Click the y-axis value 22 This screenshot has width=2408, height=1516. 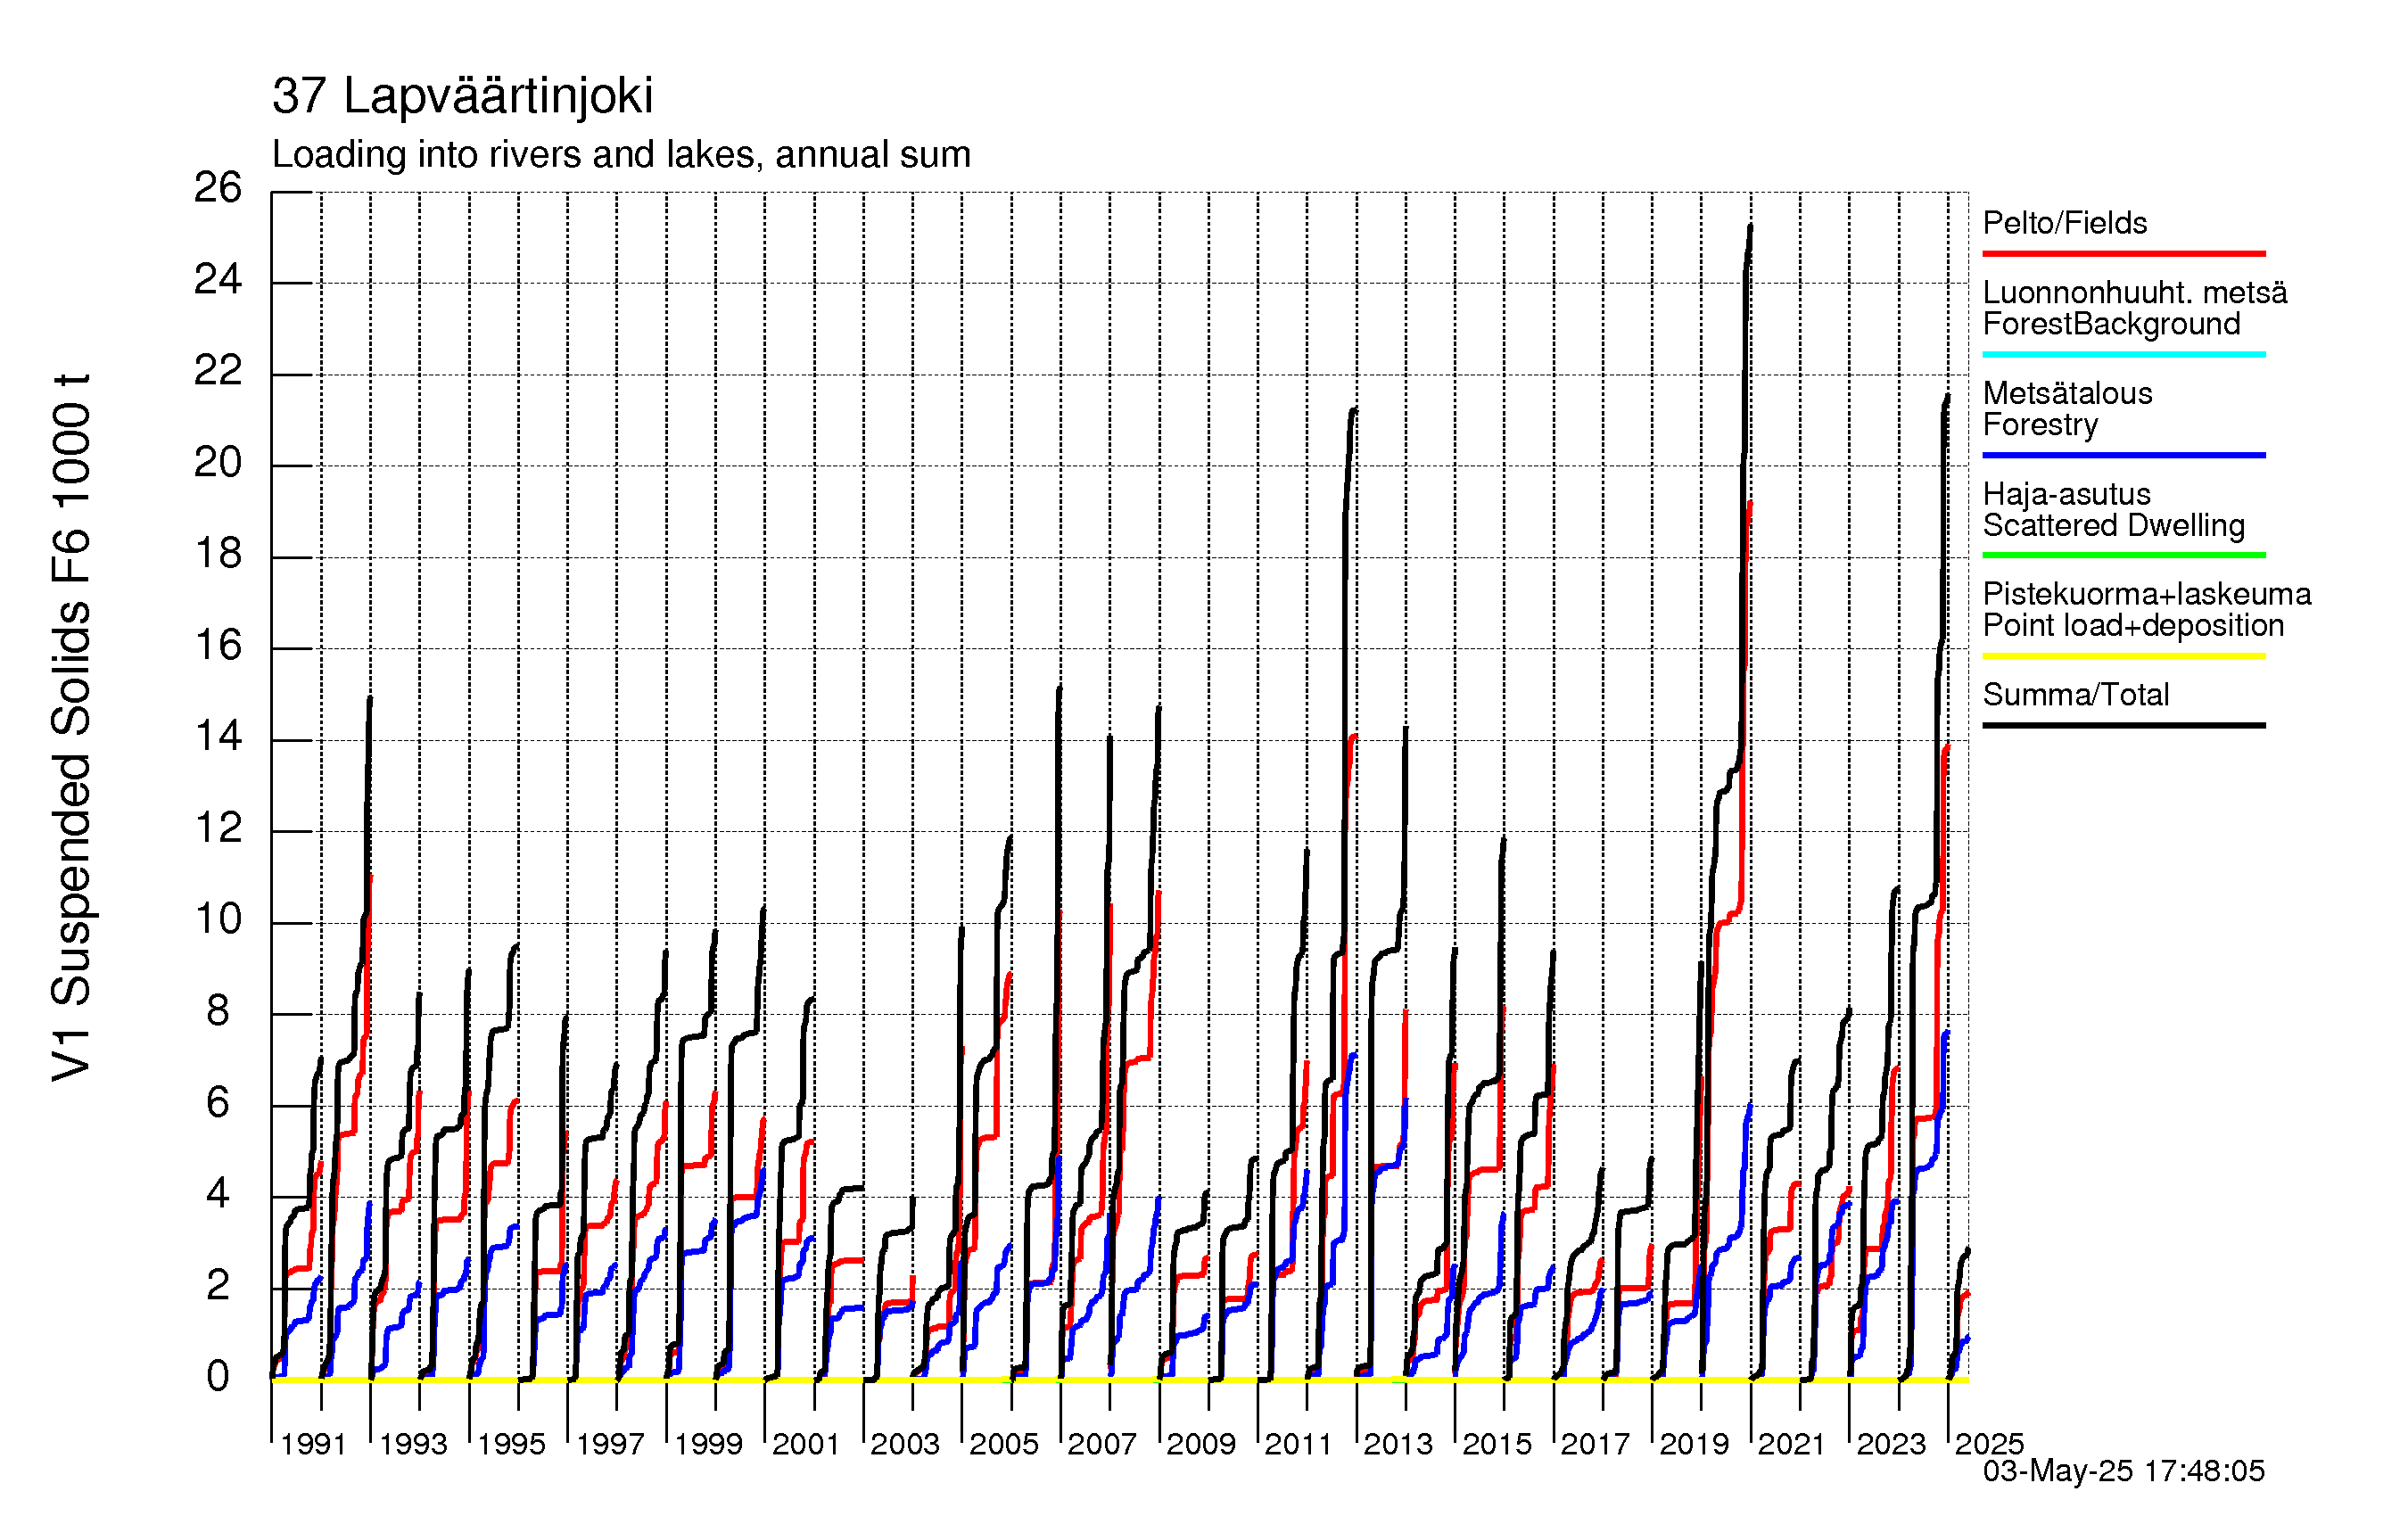coord(218,371)
